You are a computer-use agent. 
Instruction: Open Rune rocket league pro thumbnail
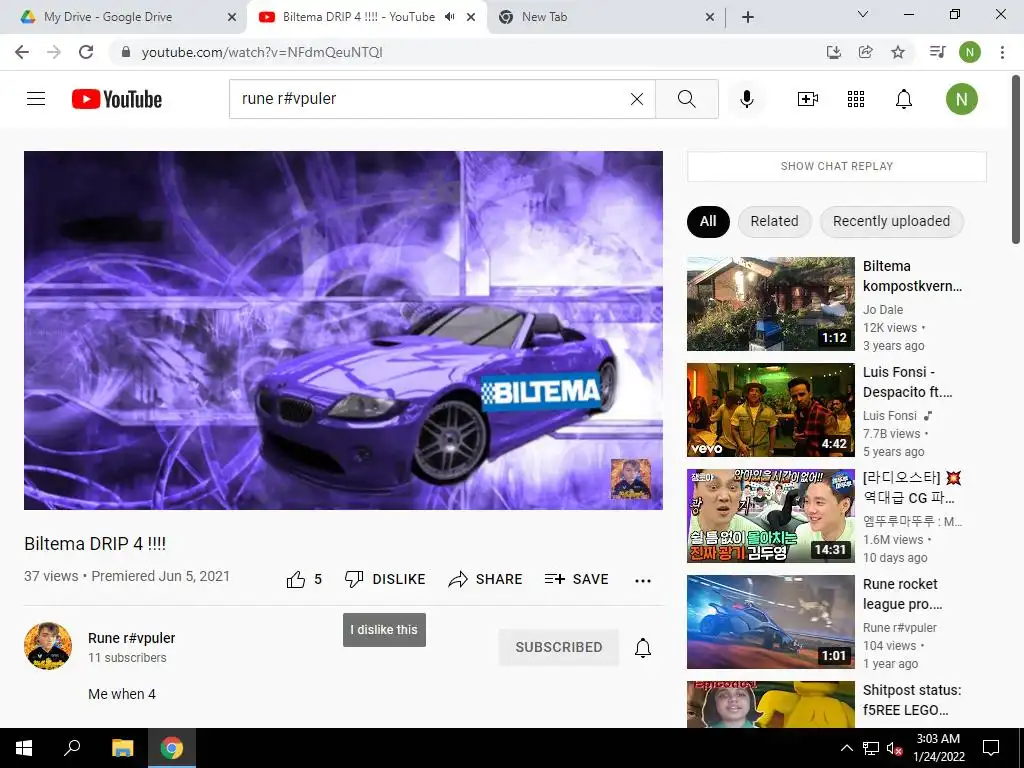[x=771, y=622]
